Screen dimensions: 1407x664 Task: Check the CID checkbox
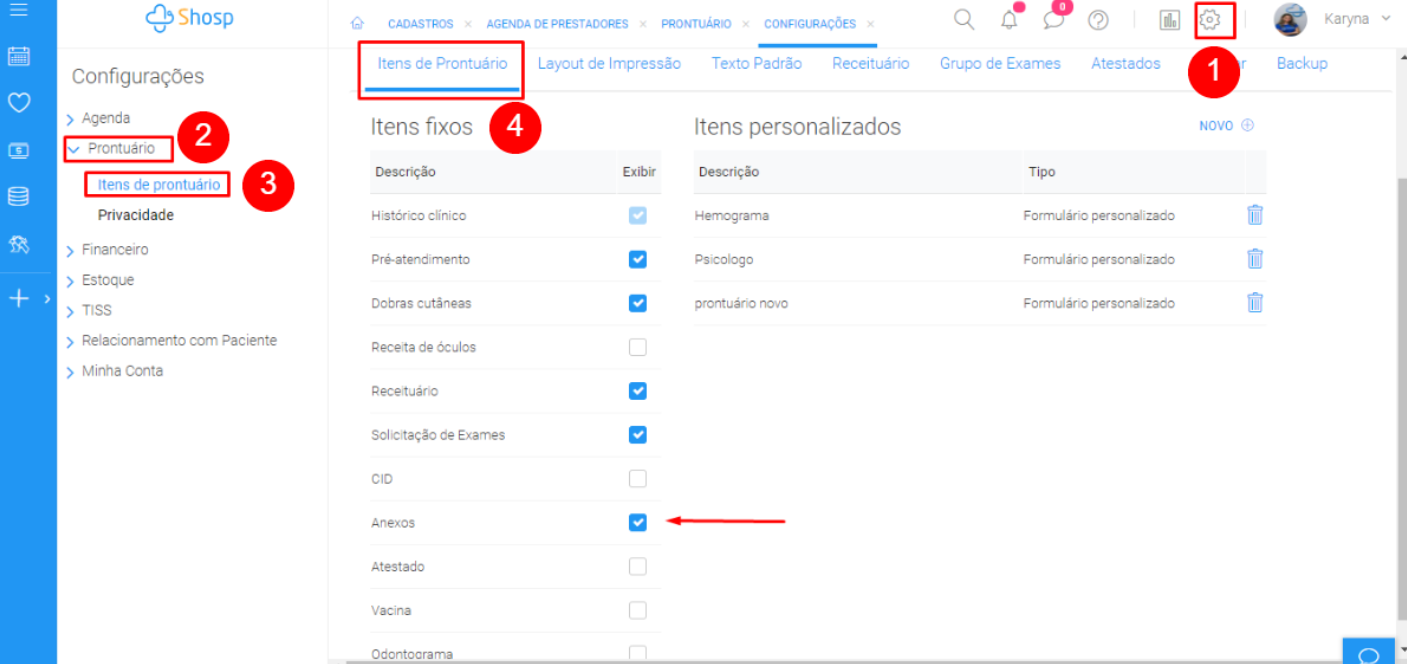pos(638,479)
